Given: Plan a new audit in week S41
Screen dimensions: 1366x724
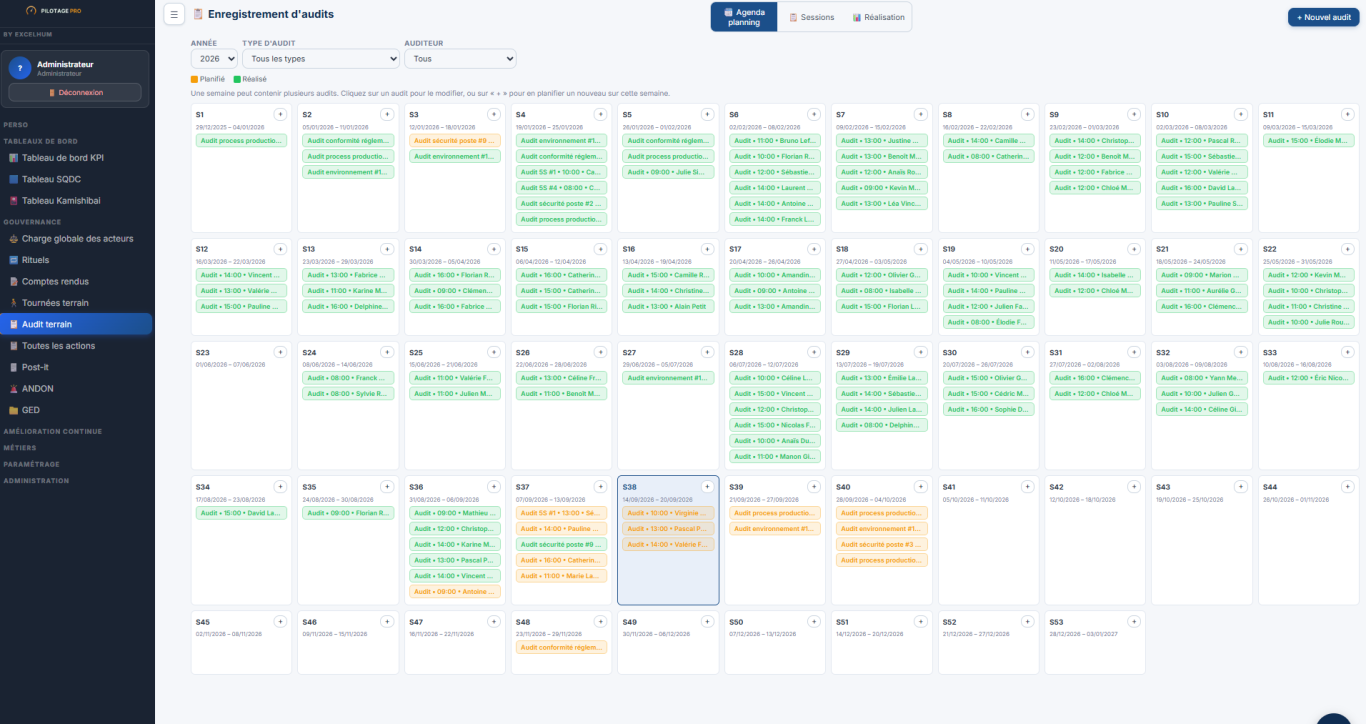Looking at the screenshot, I should (1028, 487).
